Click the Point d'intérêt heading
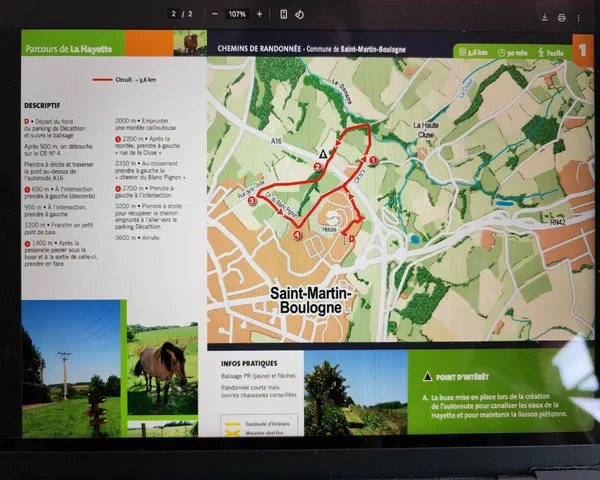The image size is (600, 480). click(462, 378)
